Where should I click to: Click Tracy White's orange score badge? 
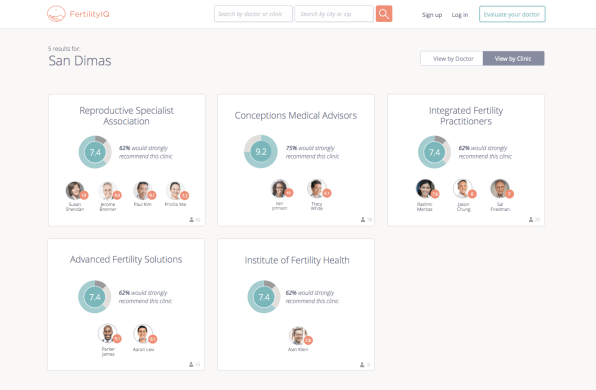click(327, 193)
